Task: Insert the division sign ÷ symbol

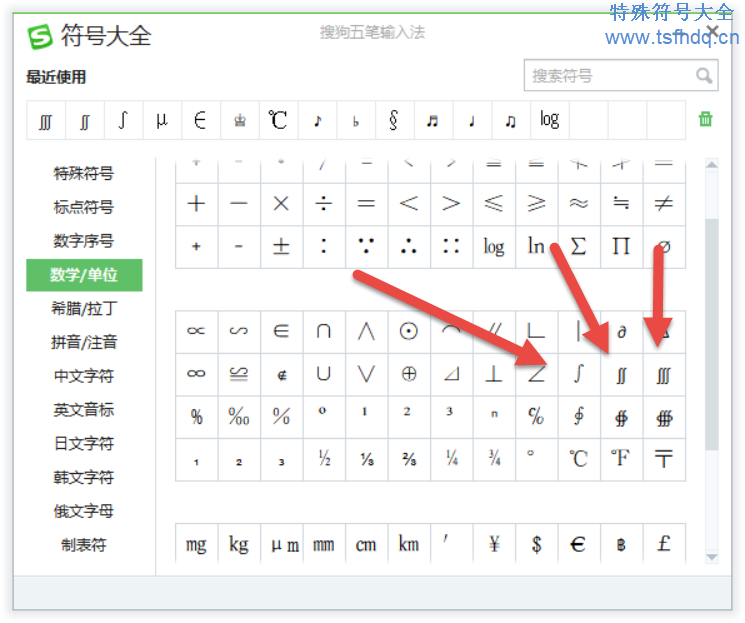Action: (x=324, y=204)
